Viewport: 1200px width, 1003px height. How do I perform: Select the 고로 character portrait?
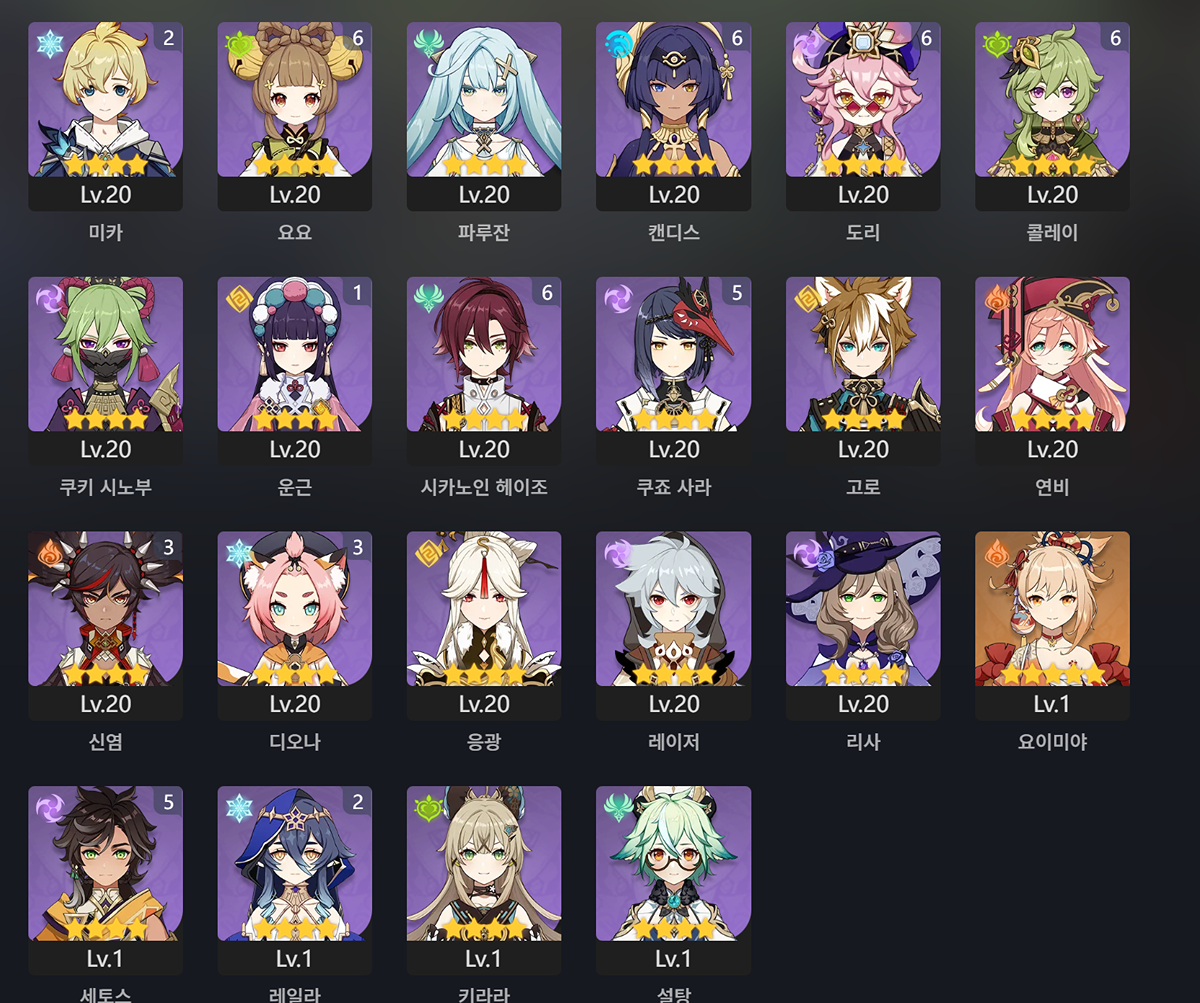tap(863, 354)
